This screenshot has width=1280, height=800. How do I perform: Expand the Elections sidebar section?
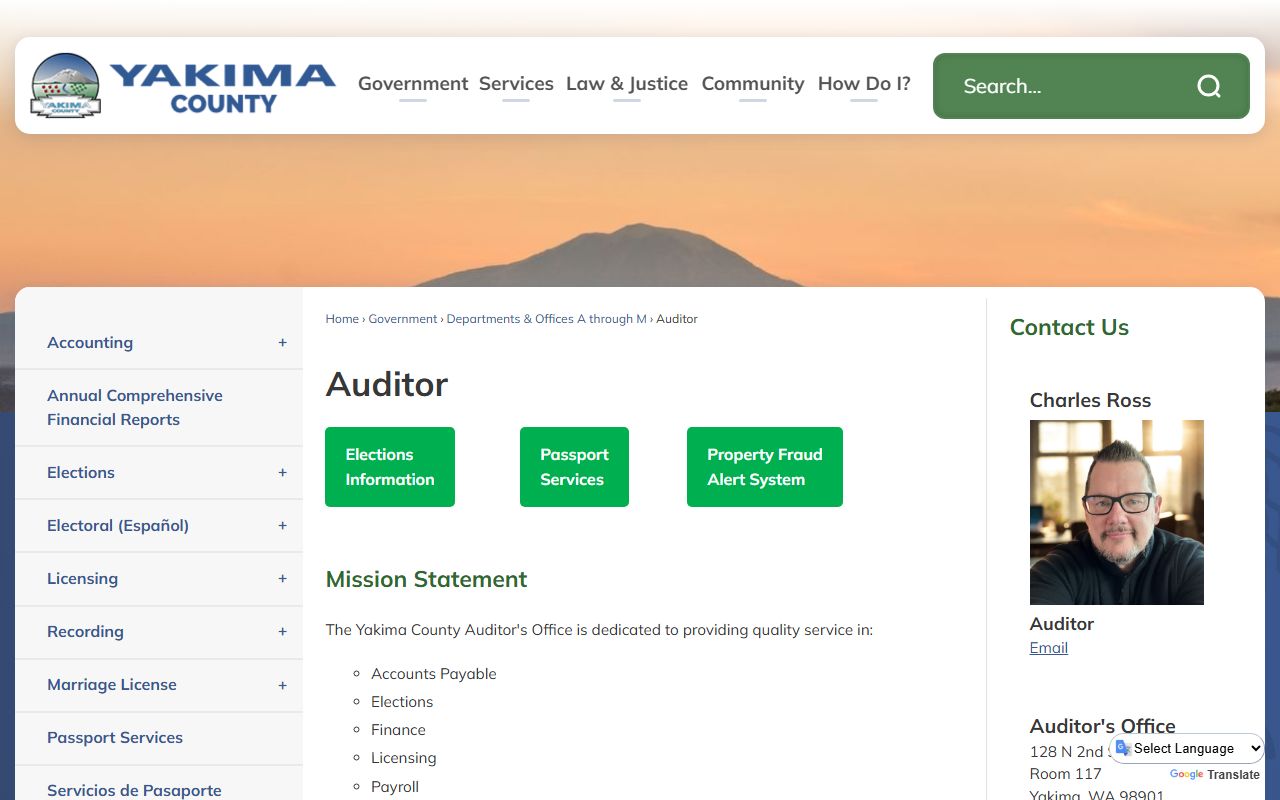pos(282,473)
